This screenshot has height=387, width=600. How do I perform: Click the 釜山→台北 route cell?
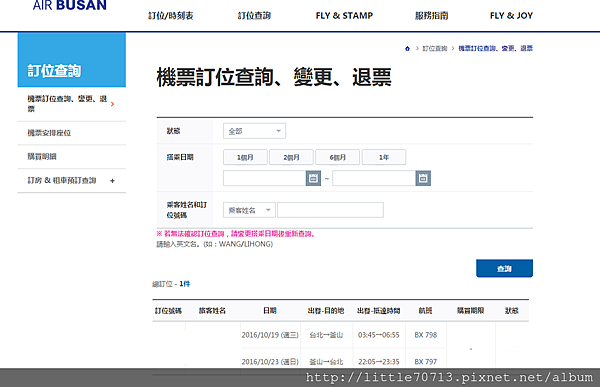pyautogui.click(x=326, y=362)
